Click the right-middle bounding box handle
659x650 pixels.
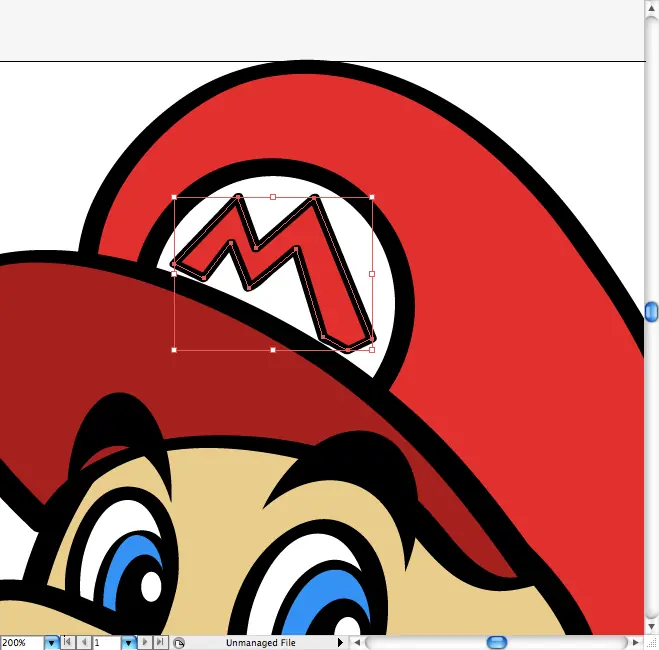[x=372, y=273]
